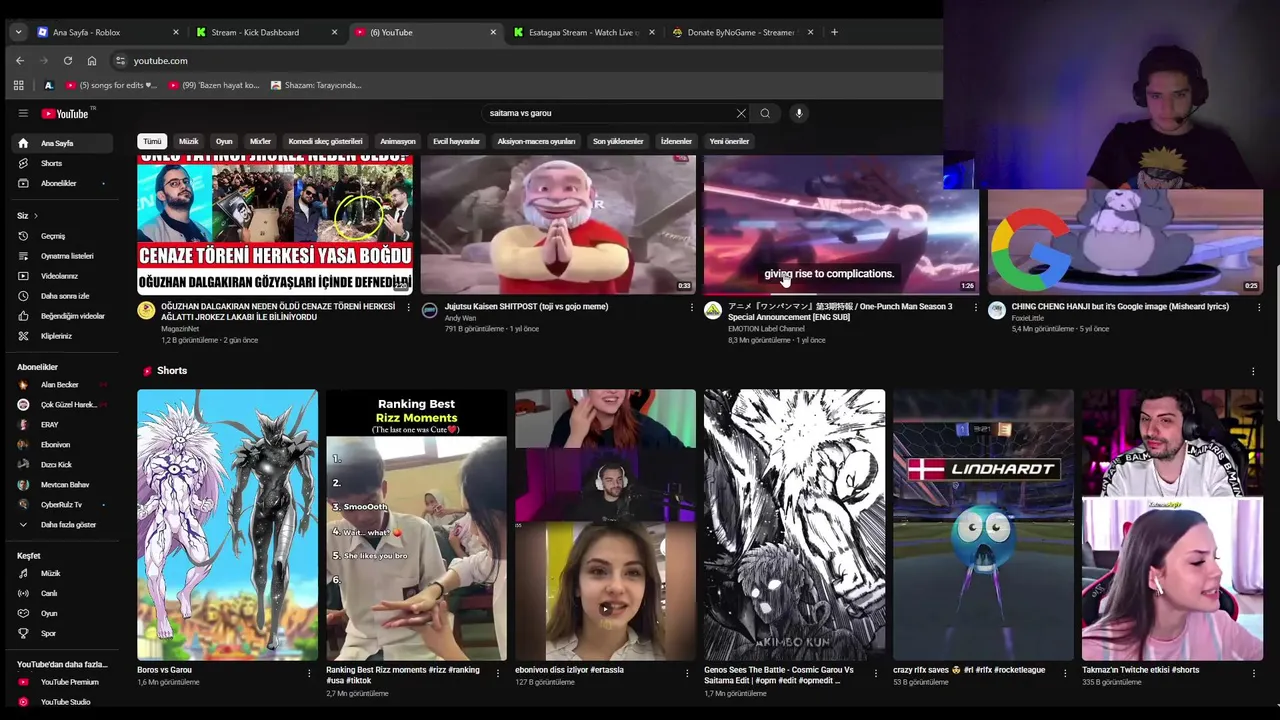Open Oyun under Keşfet
The image size is (1280, 720).
pos(62,613)
